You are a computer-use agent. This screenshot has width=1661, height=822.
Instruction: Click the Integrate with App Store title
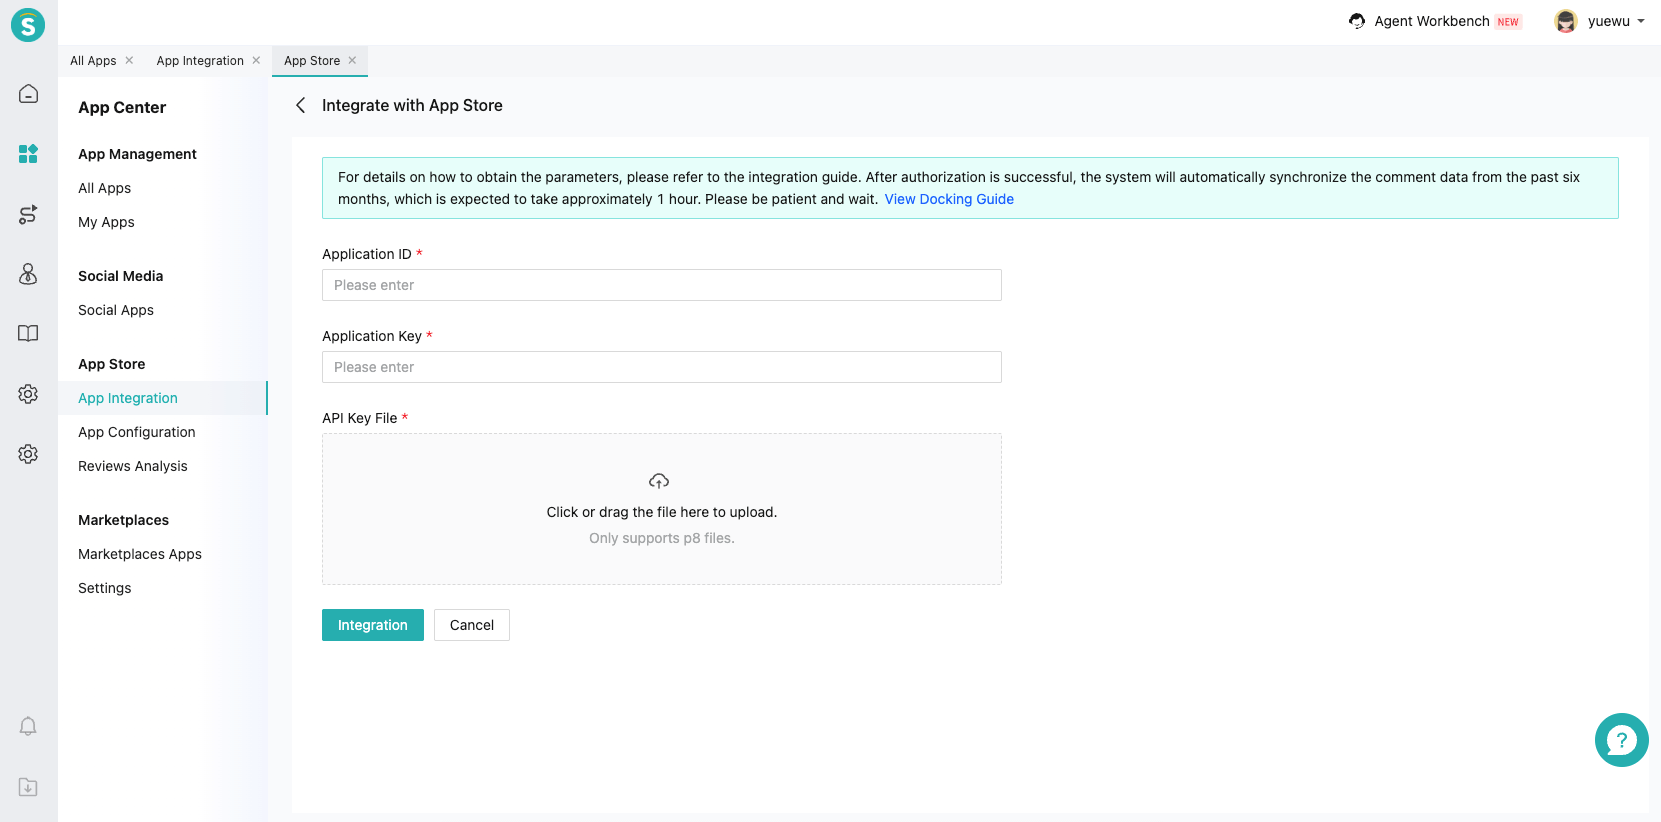[x=412, y=105]
